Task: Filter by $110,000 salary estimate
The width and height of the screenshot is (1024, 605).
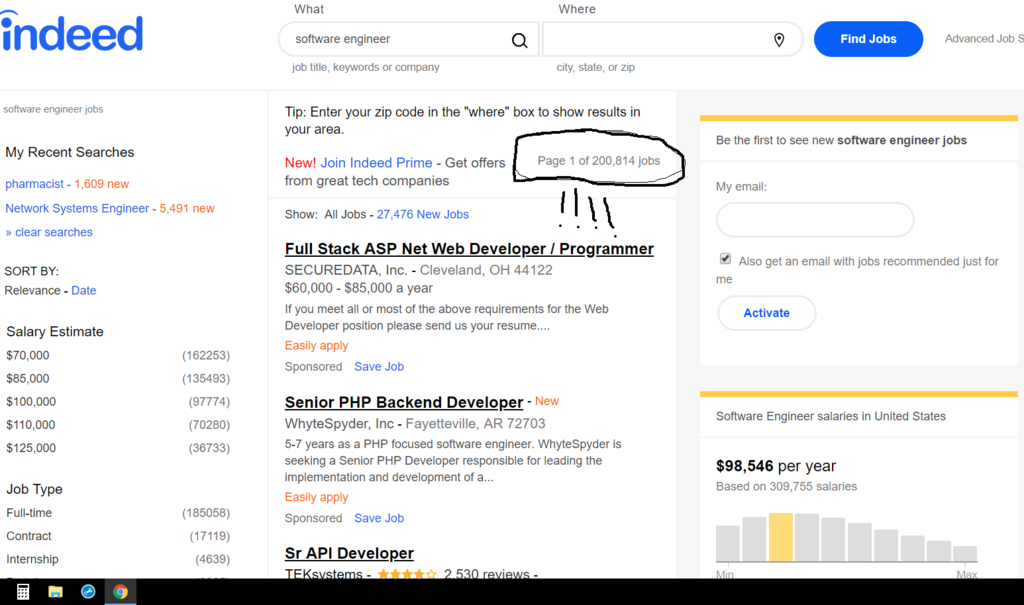Action: coord(31,425)
